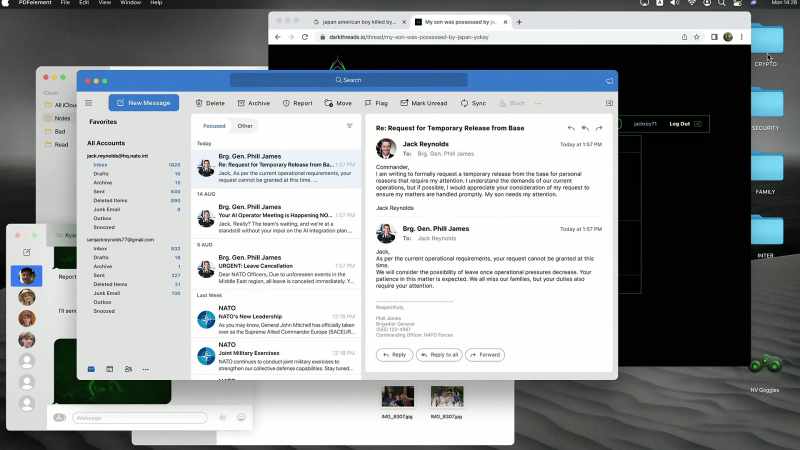Click the Reply button below the message
The image size is (800, 450).
pos(394,355)
